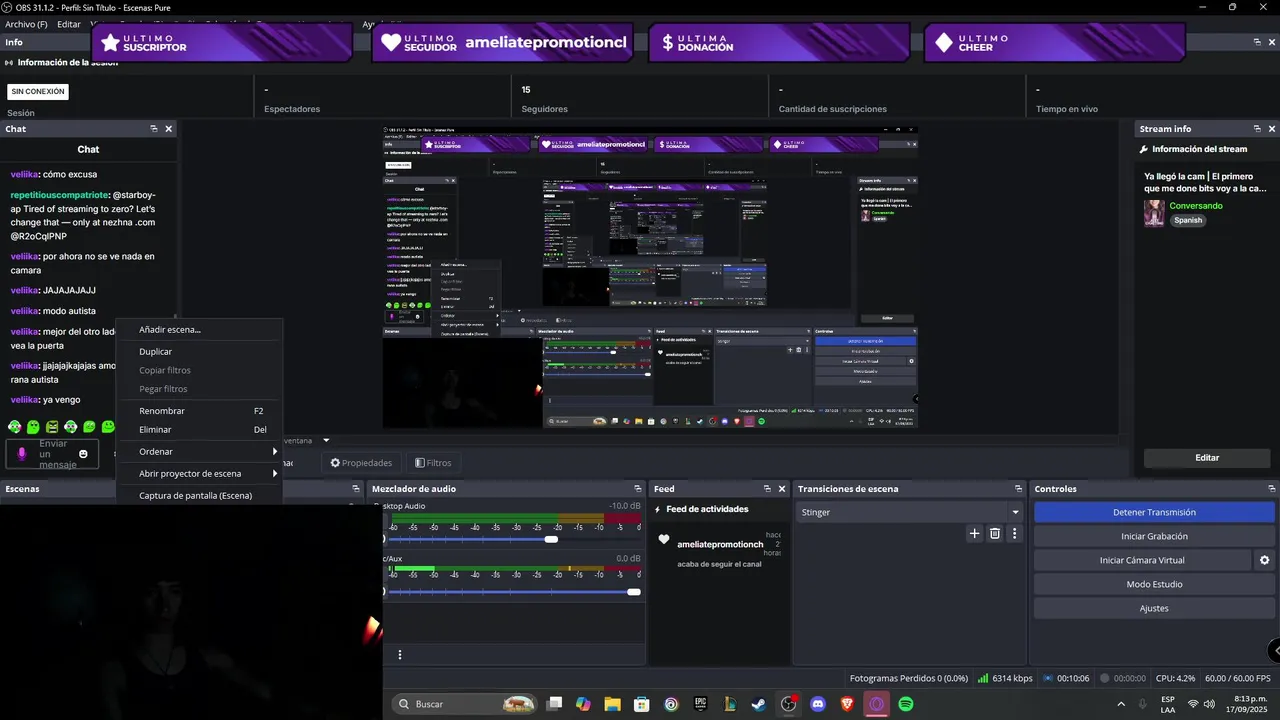Image resolution: width=1280 pixels, height=720 pixels.
Task: Float the Controles dock panel
Action: click(x=1270, y=489)
